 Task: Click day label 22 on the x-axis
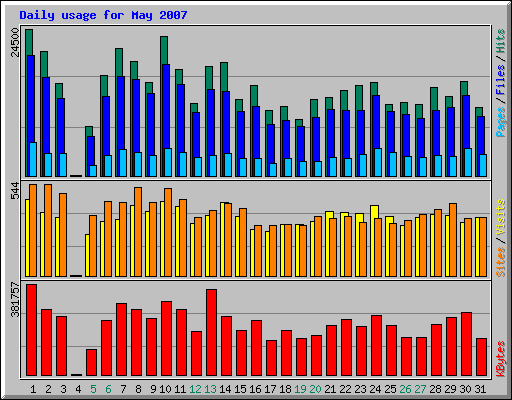[345, 389]
